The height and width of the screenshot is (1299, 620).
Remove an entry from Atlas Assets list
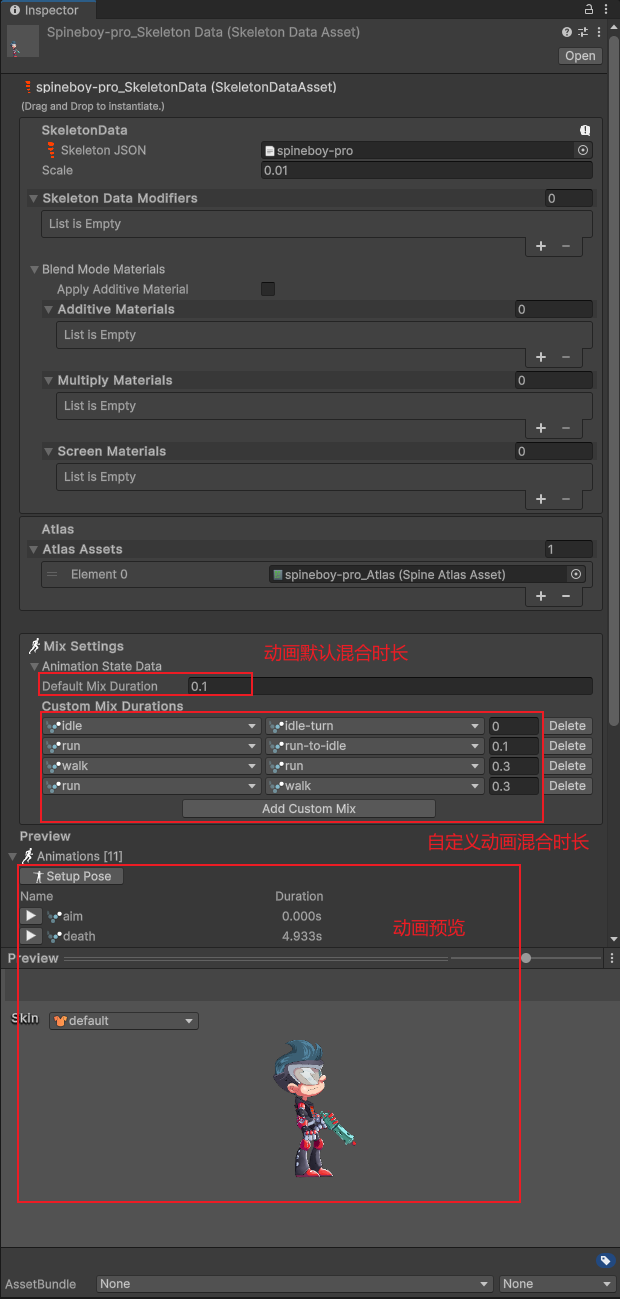coord(566,596)
